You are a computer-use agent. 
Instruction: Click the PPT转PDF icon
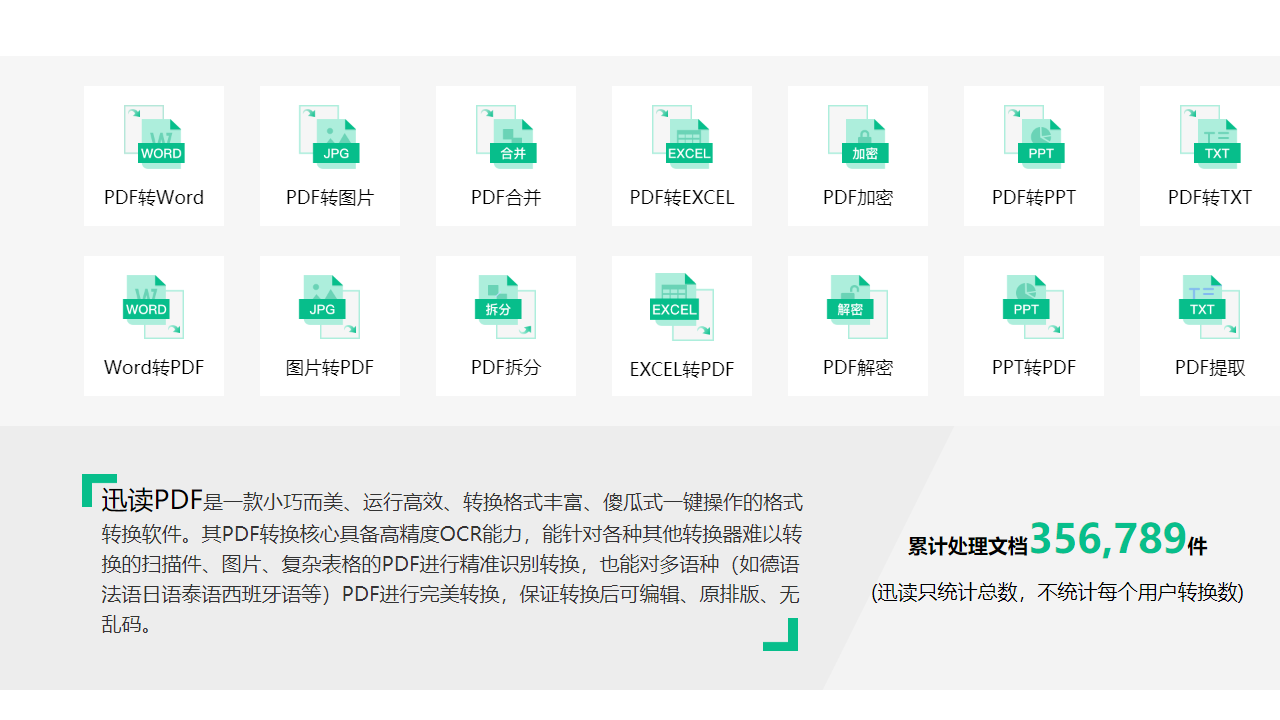(x=1034, y=307)
